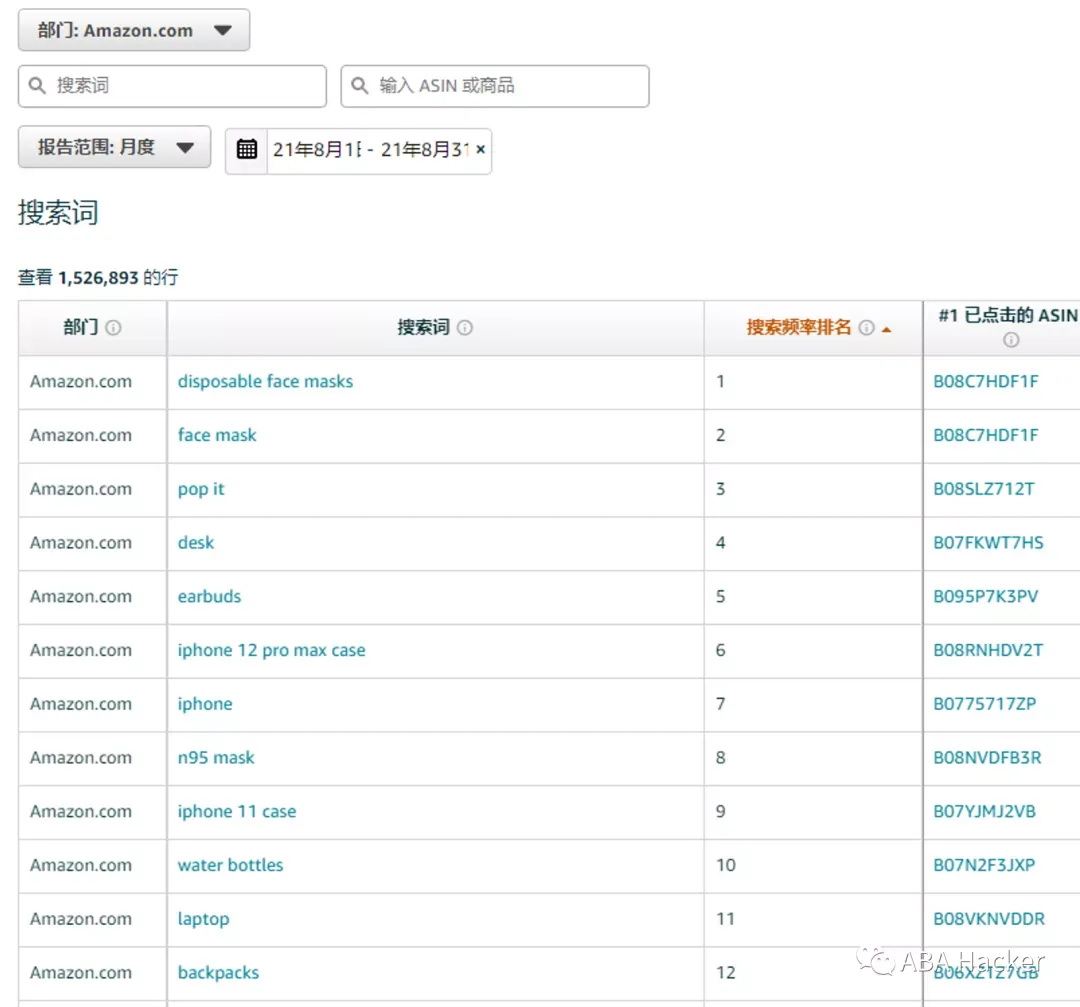
Task: Open the search term 'face mask'
Action: click(x=217, y=435)
